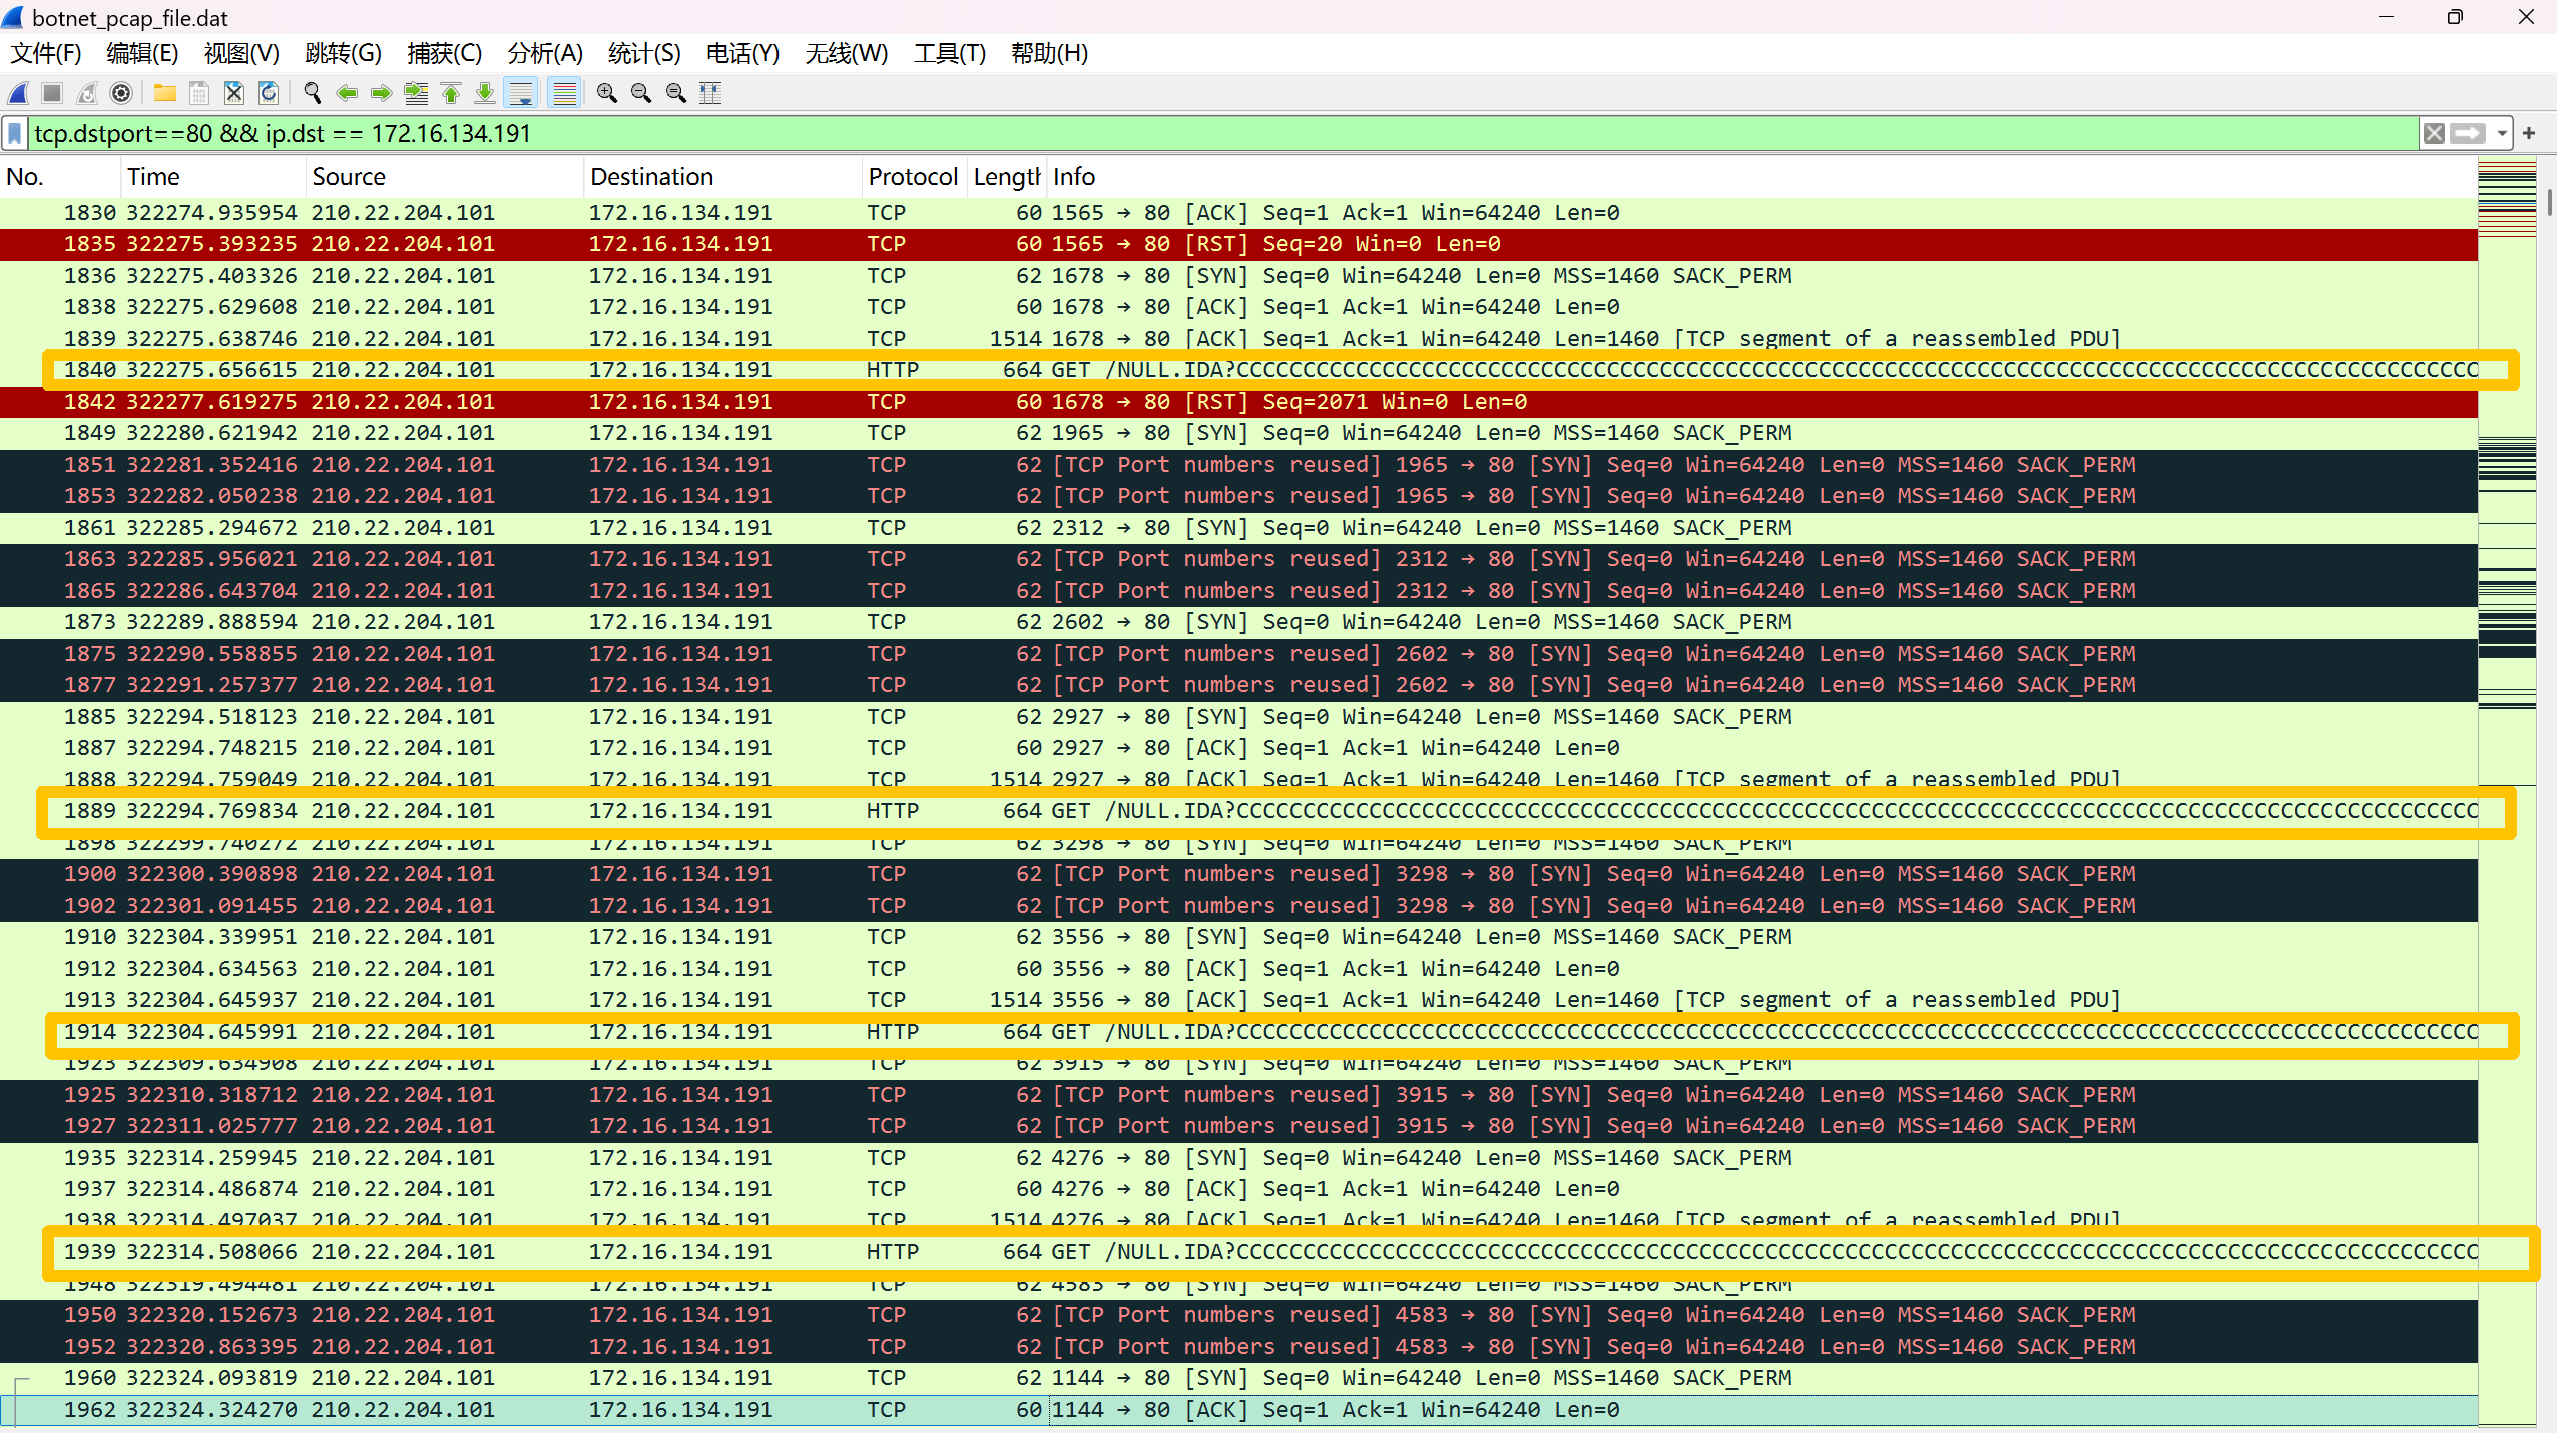This screenshot has width=2557, height=1433.
Task: Toggle auto-scroll during live capture
Action: coord(521,93)
